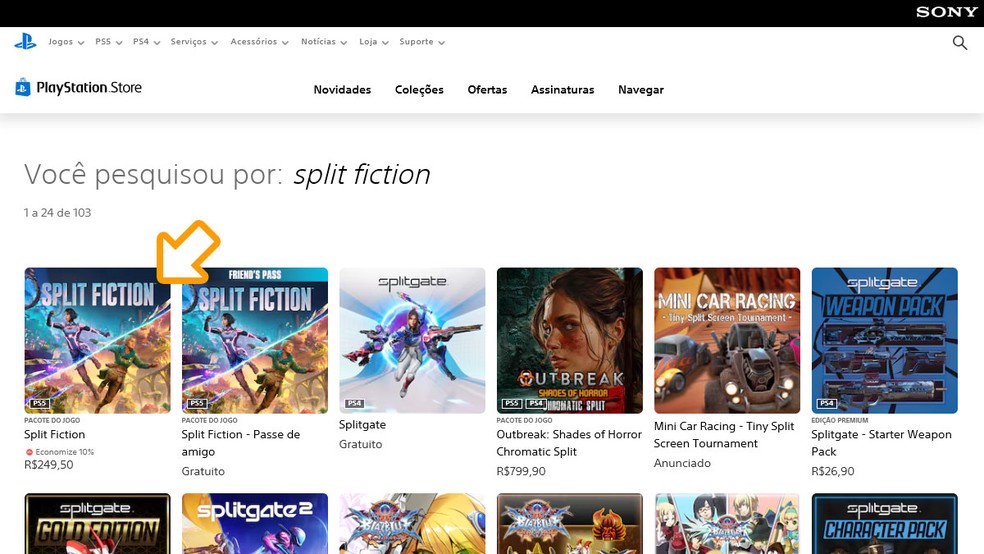Open the Mini Car Racing cover
Image resolution: width=984 pixels, height=554 pixels.
pos(727,341)
